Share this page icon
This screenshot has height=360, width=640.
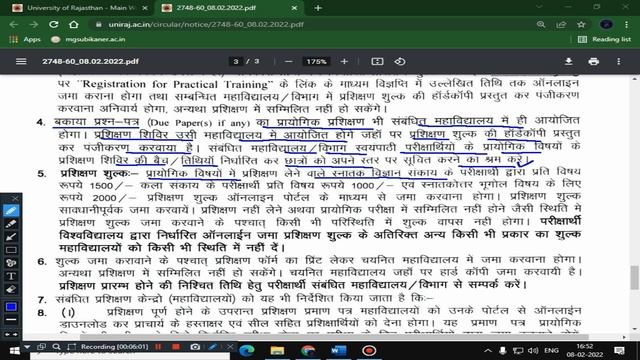561,24
